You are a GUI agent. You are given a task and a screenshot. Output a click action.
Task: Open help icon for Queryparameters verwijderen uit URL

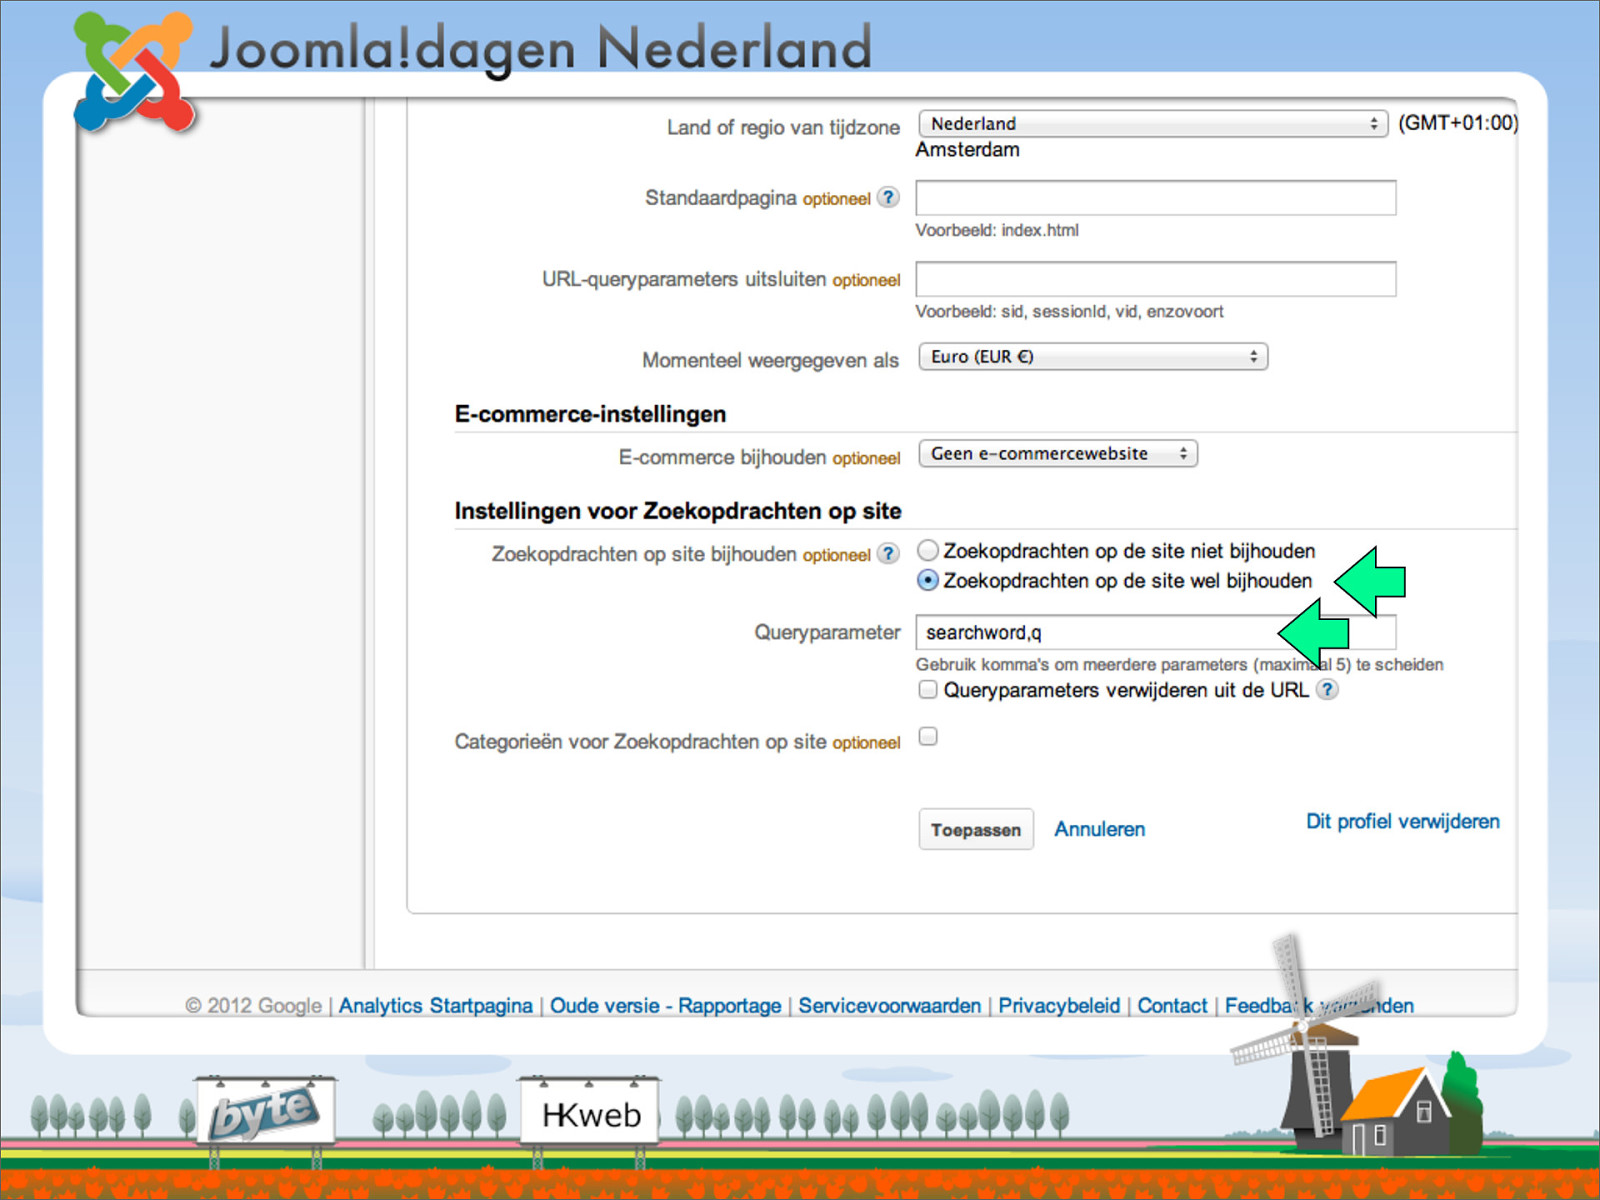[1327, 689]
